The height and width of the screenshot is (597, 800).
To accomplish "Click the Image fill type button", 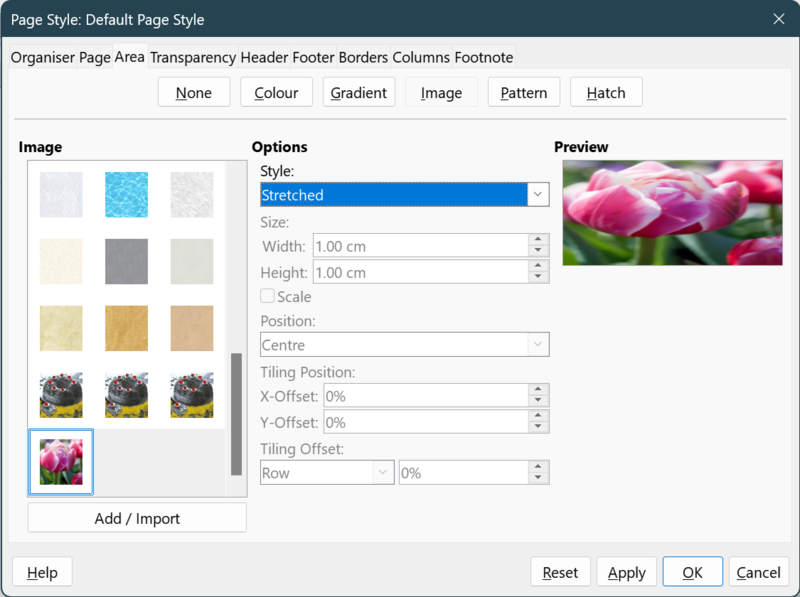I will [441, 92].
